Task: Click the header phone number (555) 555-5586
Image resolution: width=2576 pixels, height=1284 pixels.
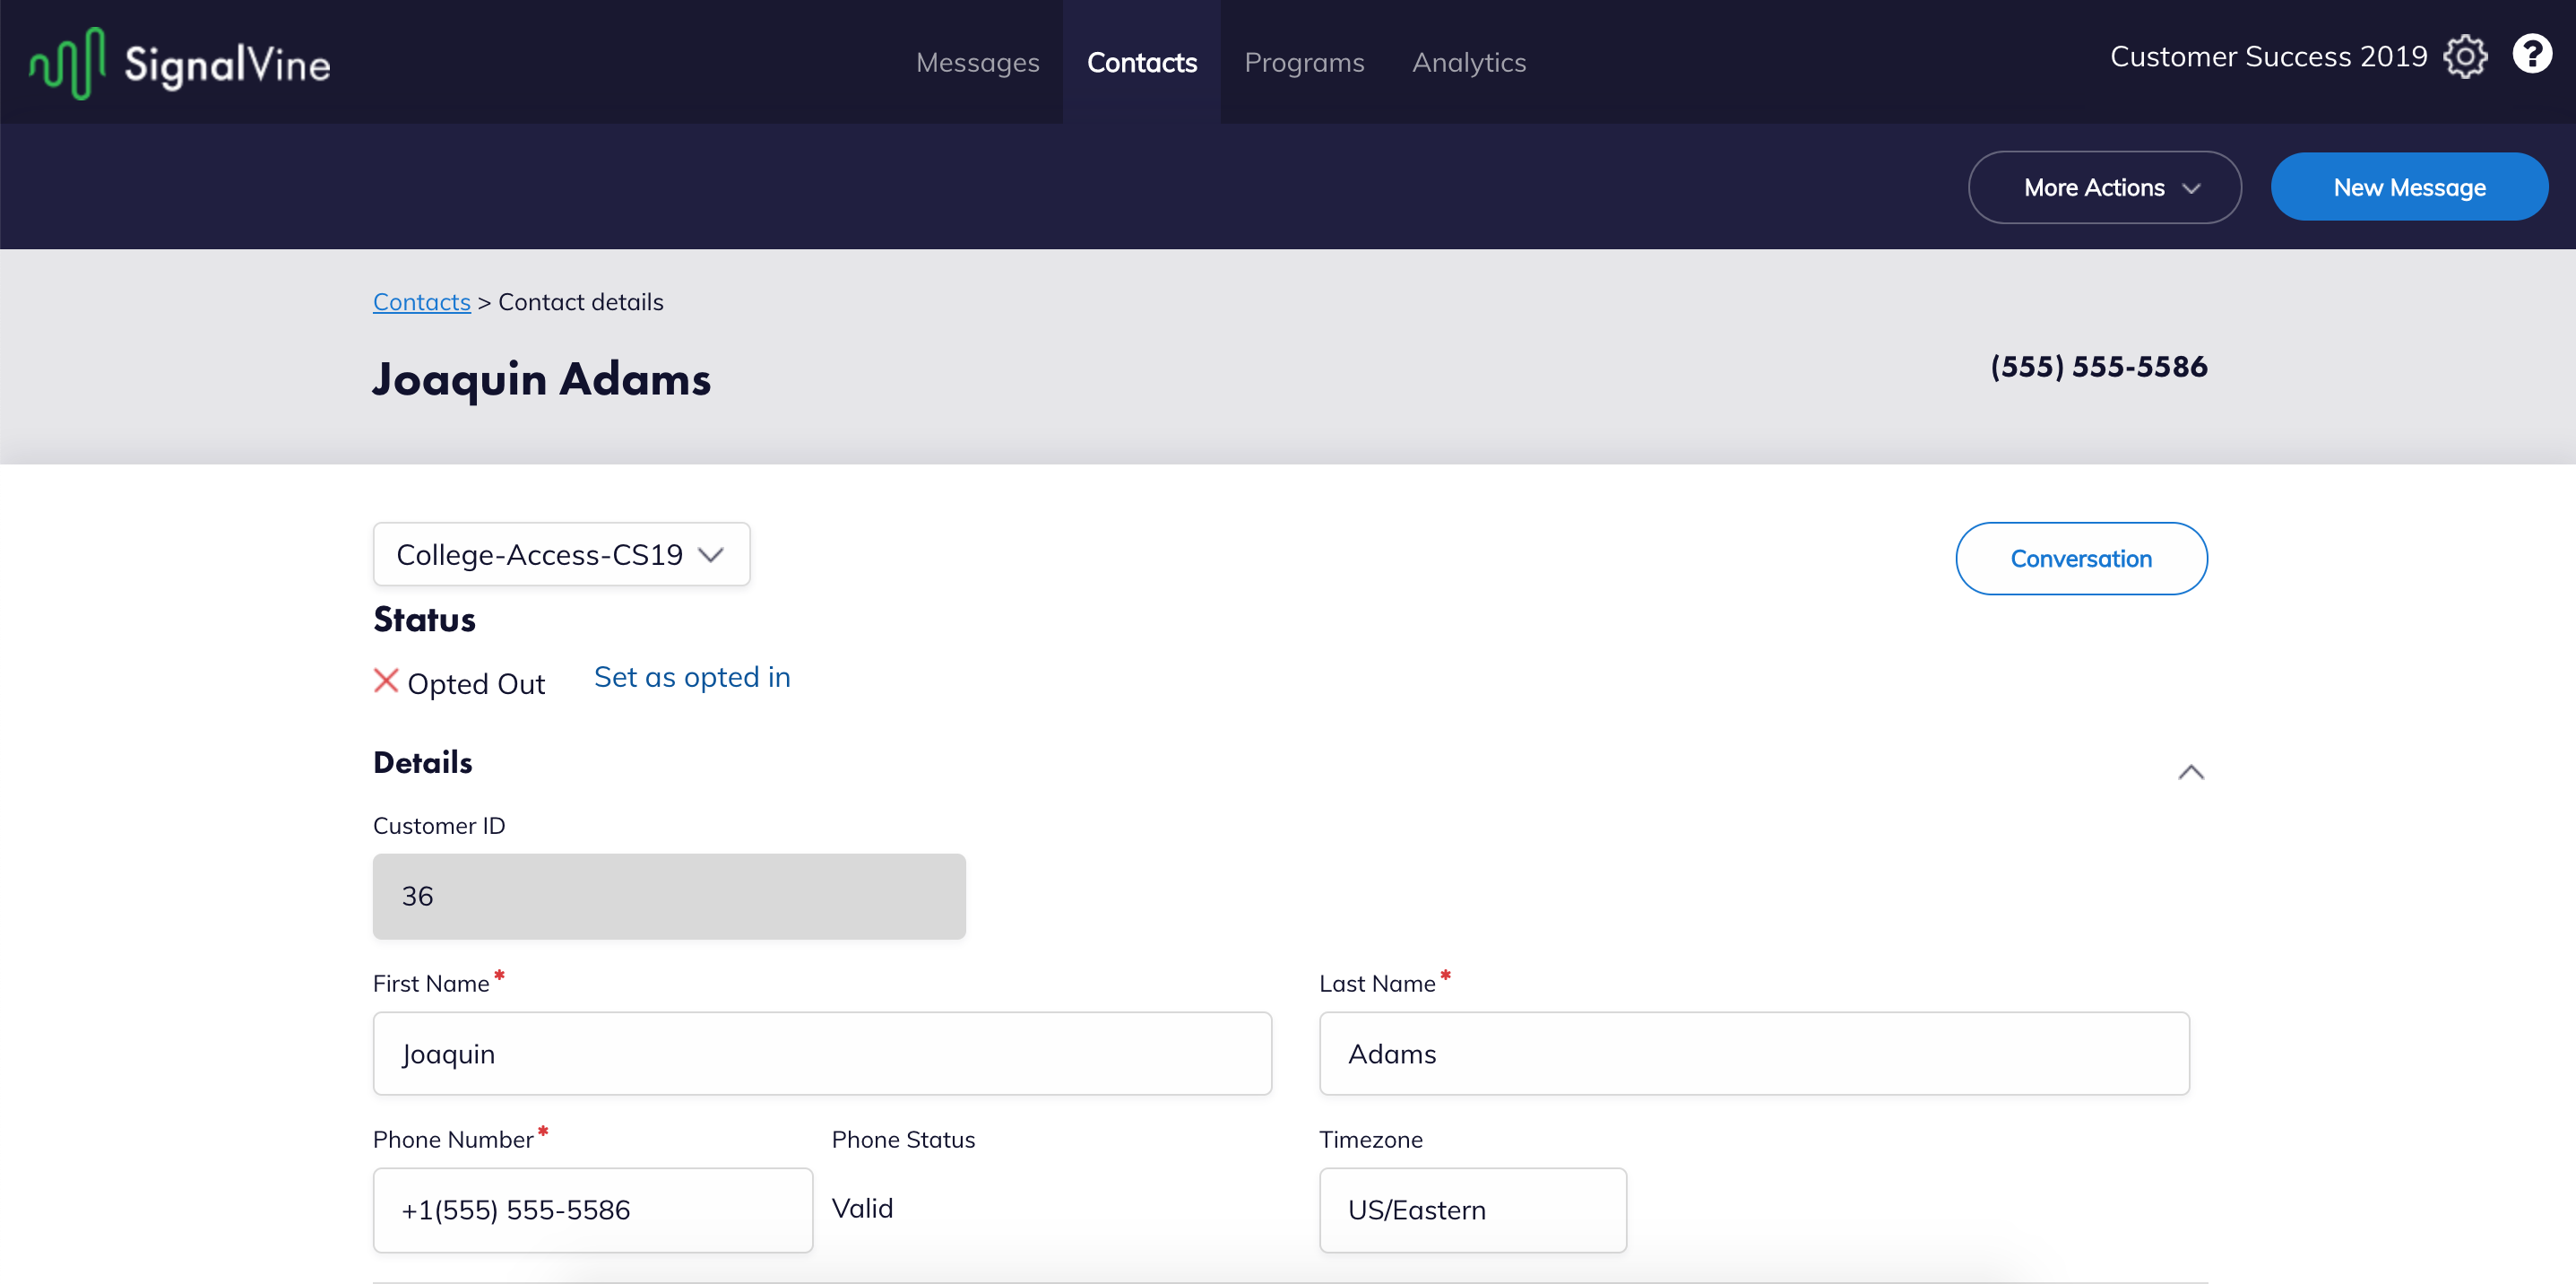Action: click(2098, 367)
